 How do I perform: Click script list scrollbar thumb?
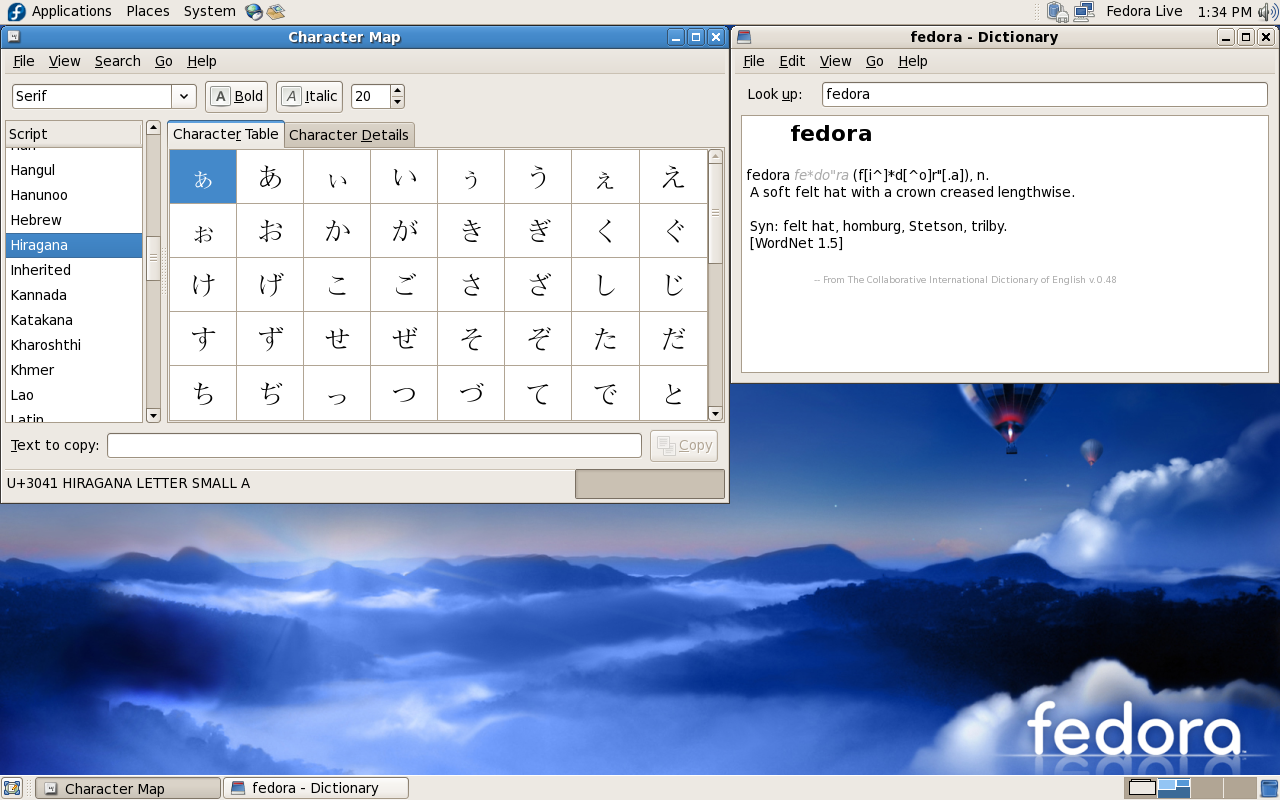click(x=153, y=258)
